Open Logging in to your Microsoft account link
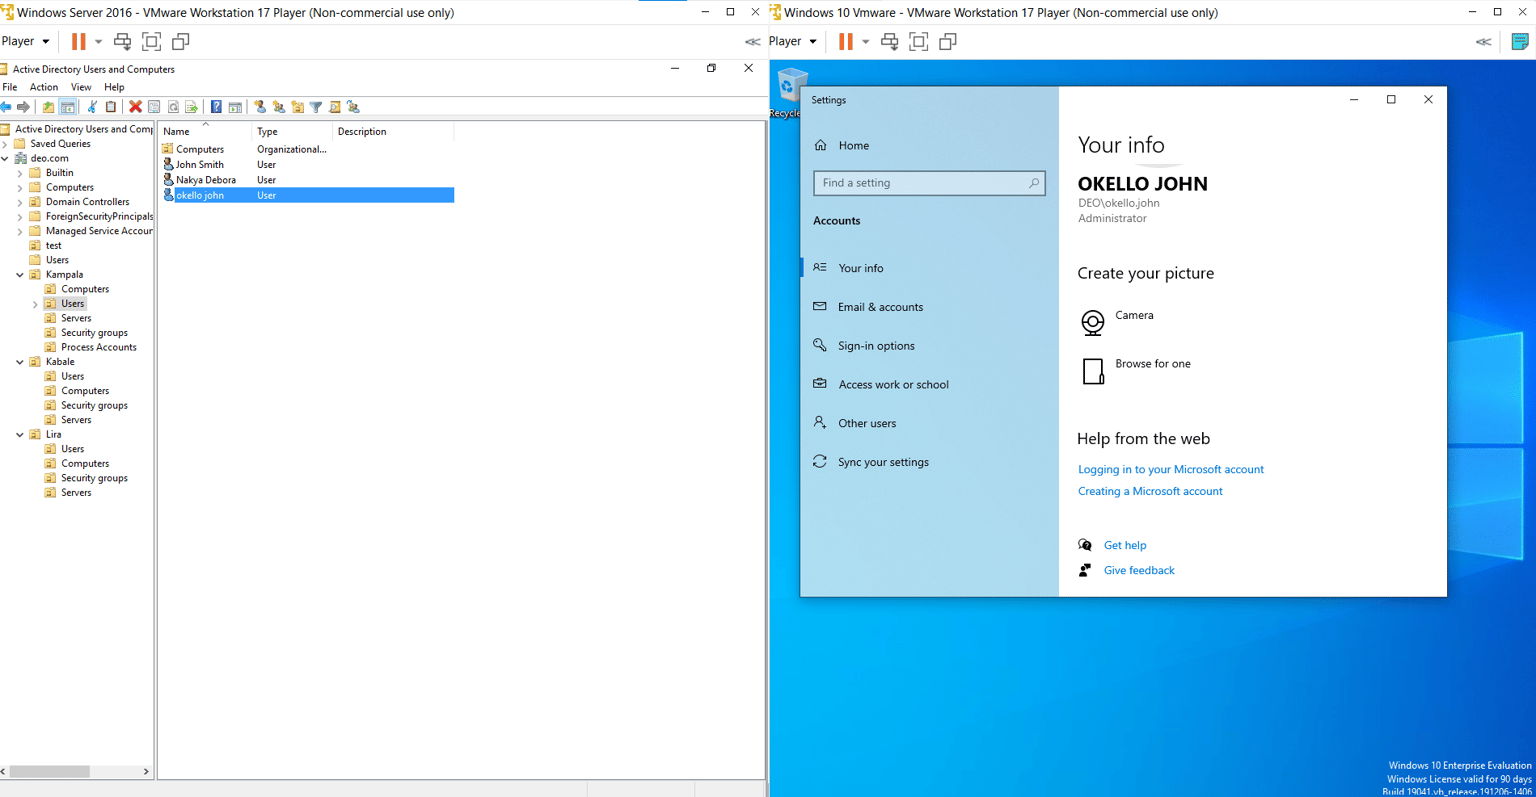The height and width of the screenshot is (797, 1536). coord(1170,469)
